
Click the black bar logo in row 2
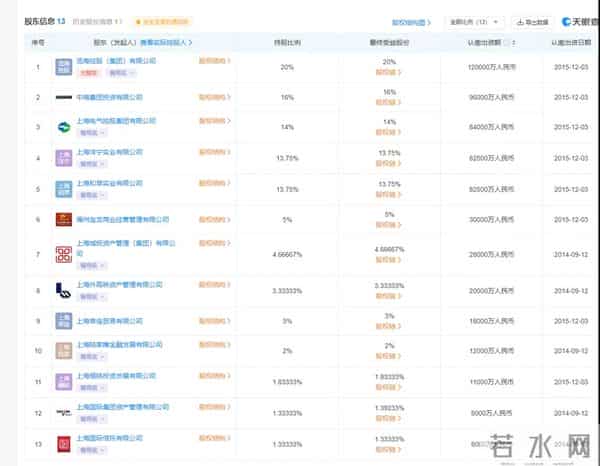click(x=63, y=97)
